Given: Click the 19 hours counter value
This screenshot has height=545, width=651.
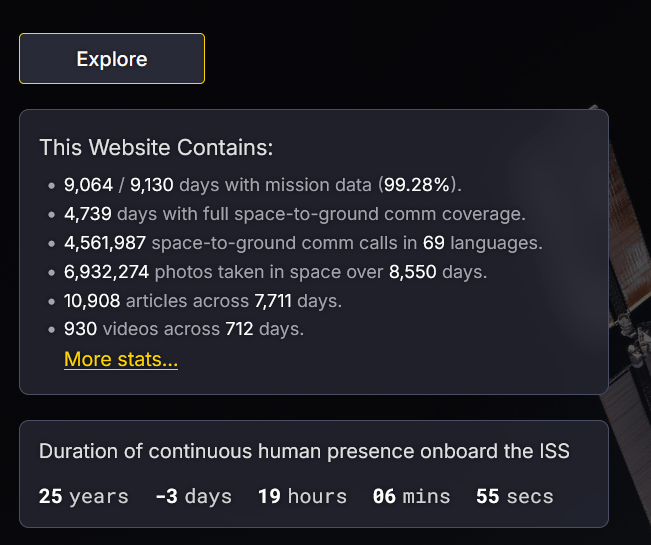Looking at the screenshot, I should click(x=270, y=496).
